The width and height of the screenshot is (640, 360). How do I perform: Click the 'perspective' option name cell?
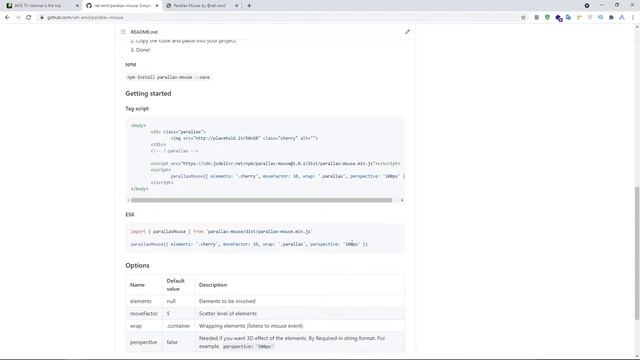pyautogui.click(x=144, y=342)
